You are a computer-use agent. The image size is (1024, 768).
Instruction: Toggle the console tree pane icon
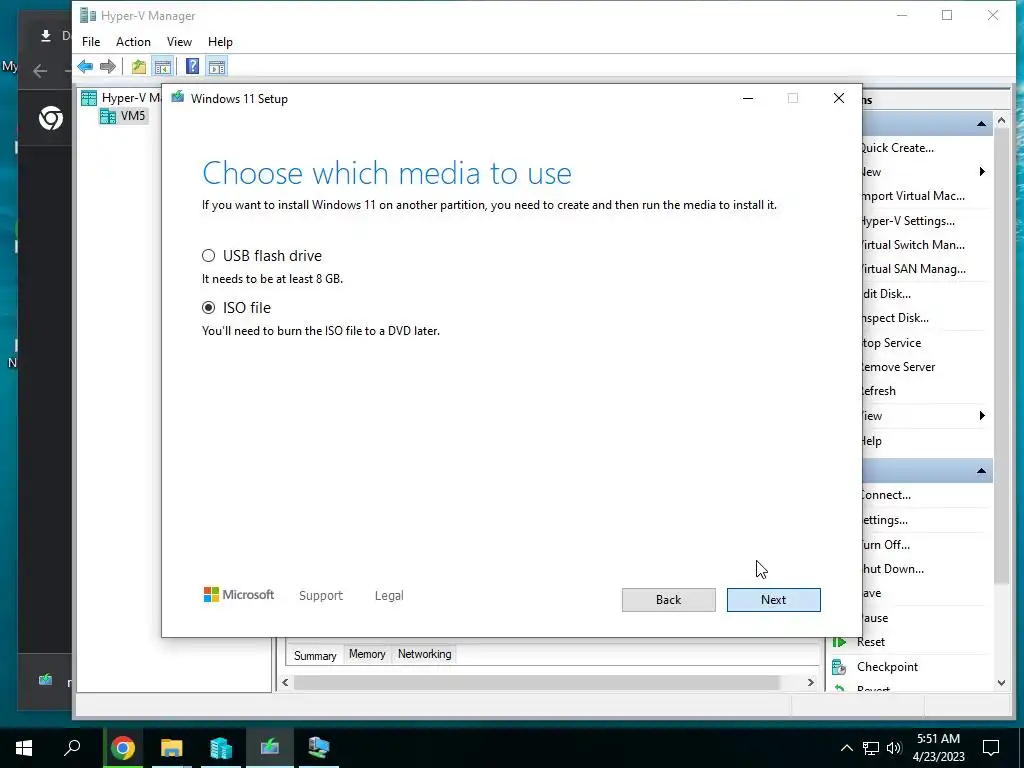163,67
